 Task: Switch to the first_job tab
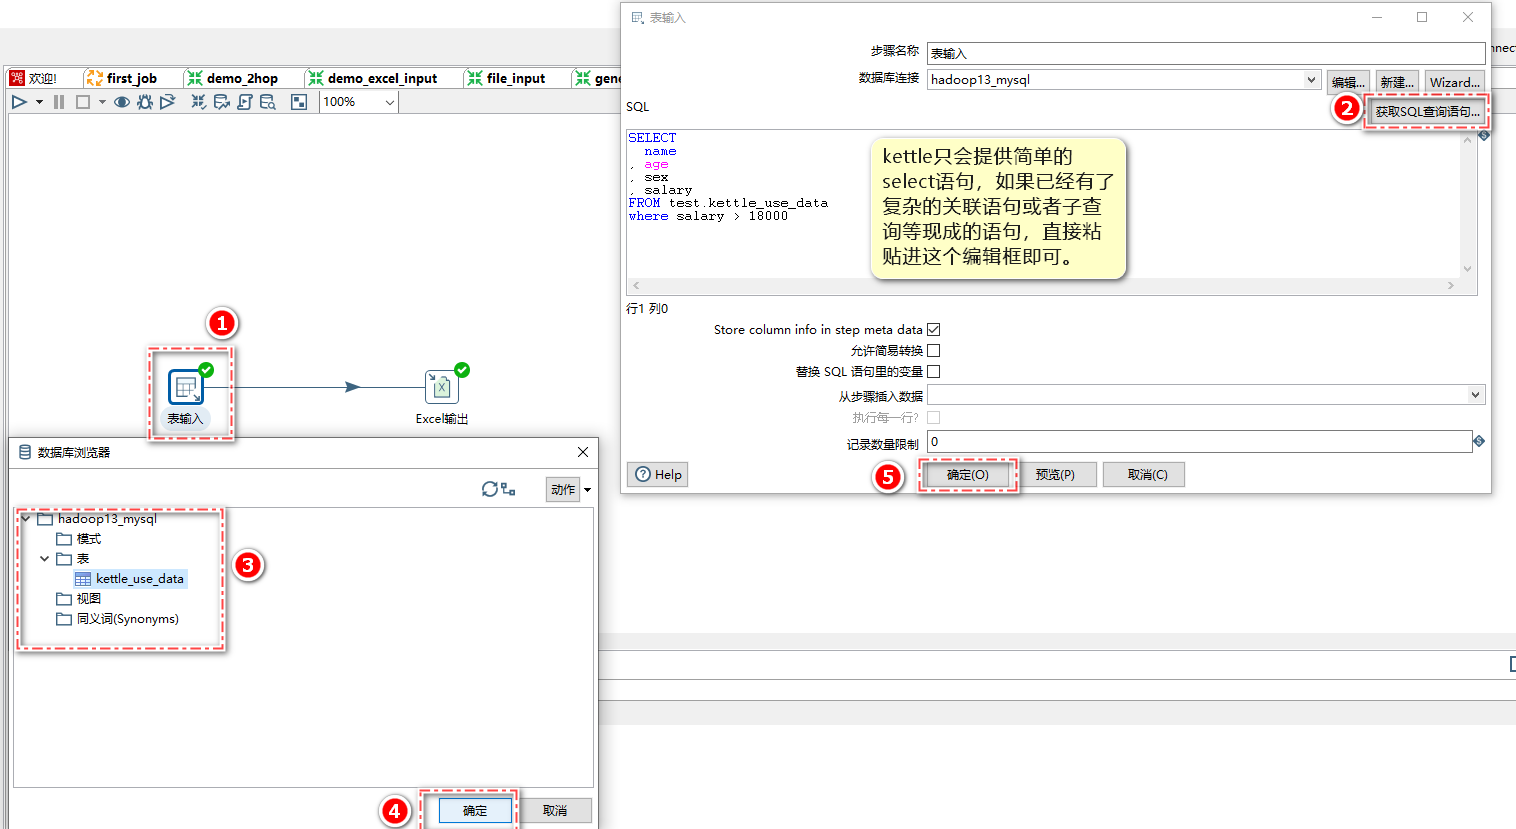tap(122, 78)
